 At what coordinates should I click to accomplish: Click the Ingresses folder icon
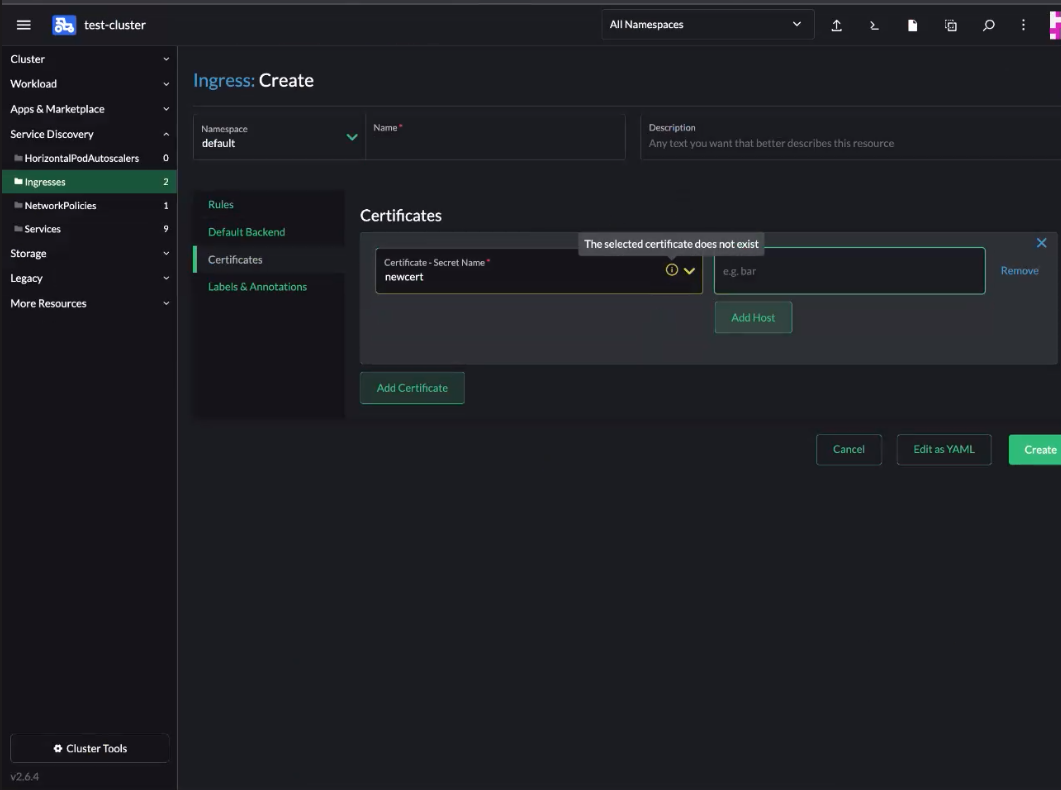coord(18,181)
